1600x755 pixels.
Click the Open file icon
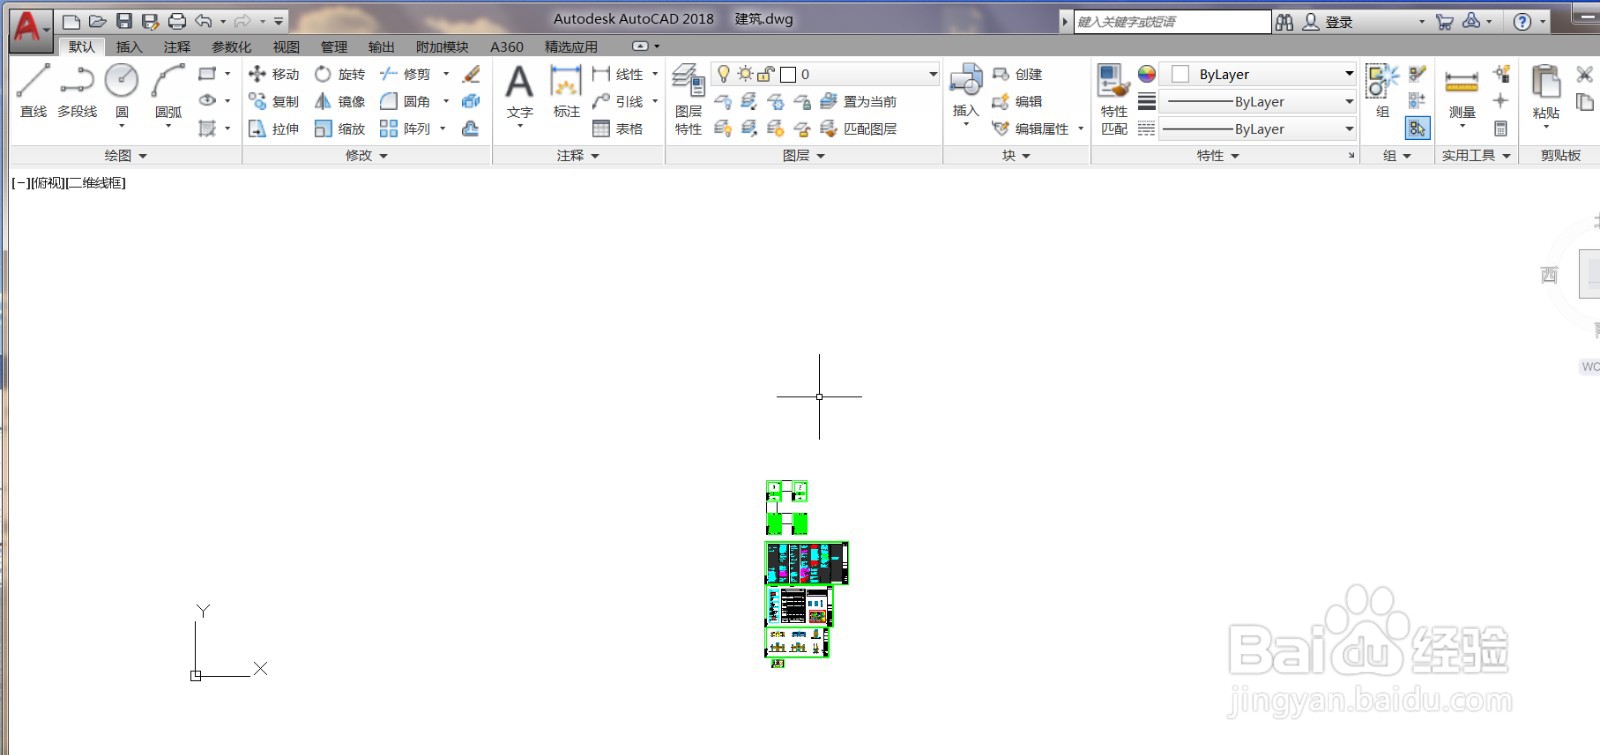pos(97,21)
